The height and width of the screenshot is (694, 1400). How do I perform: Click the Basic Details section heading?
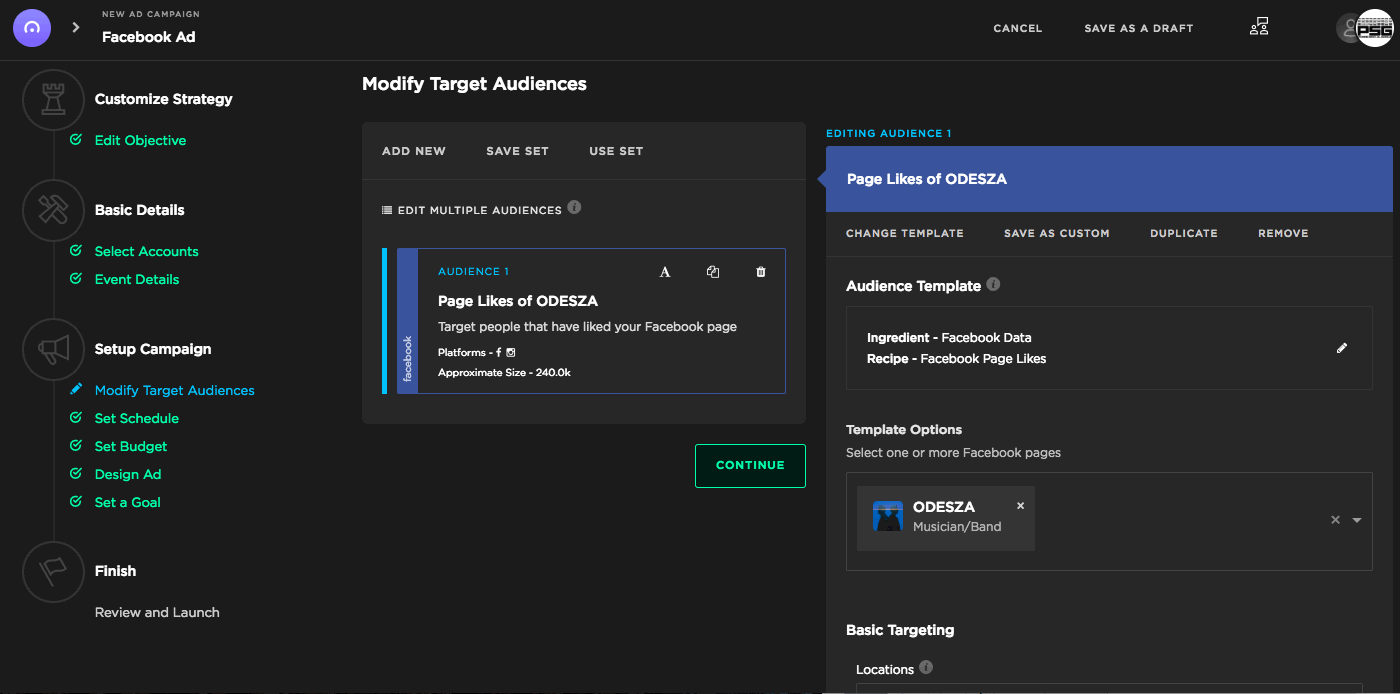[140, 210]
